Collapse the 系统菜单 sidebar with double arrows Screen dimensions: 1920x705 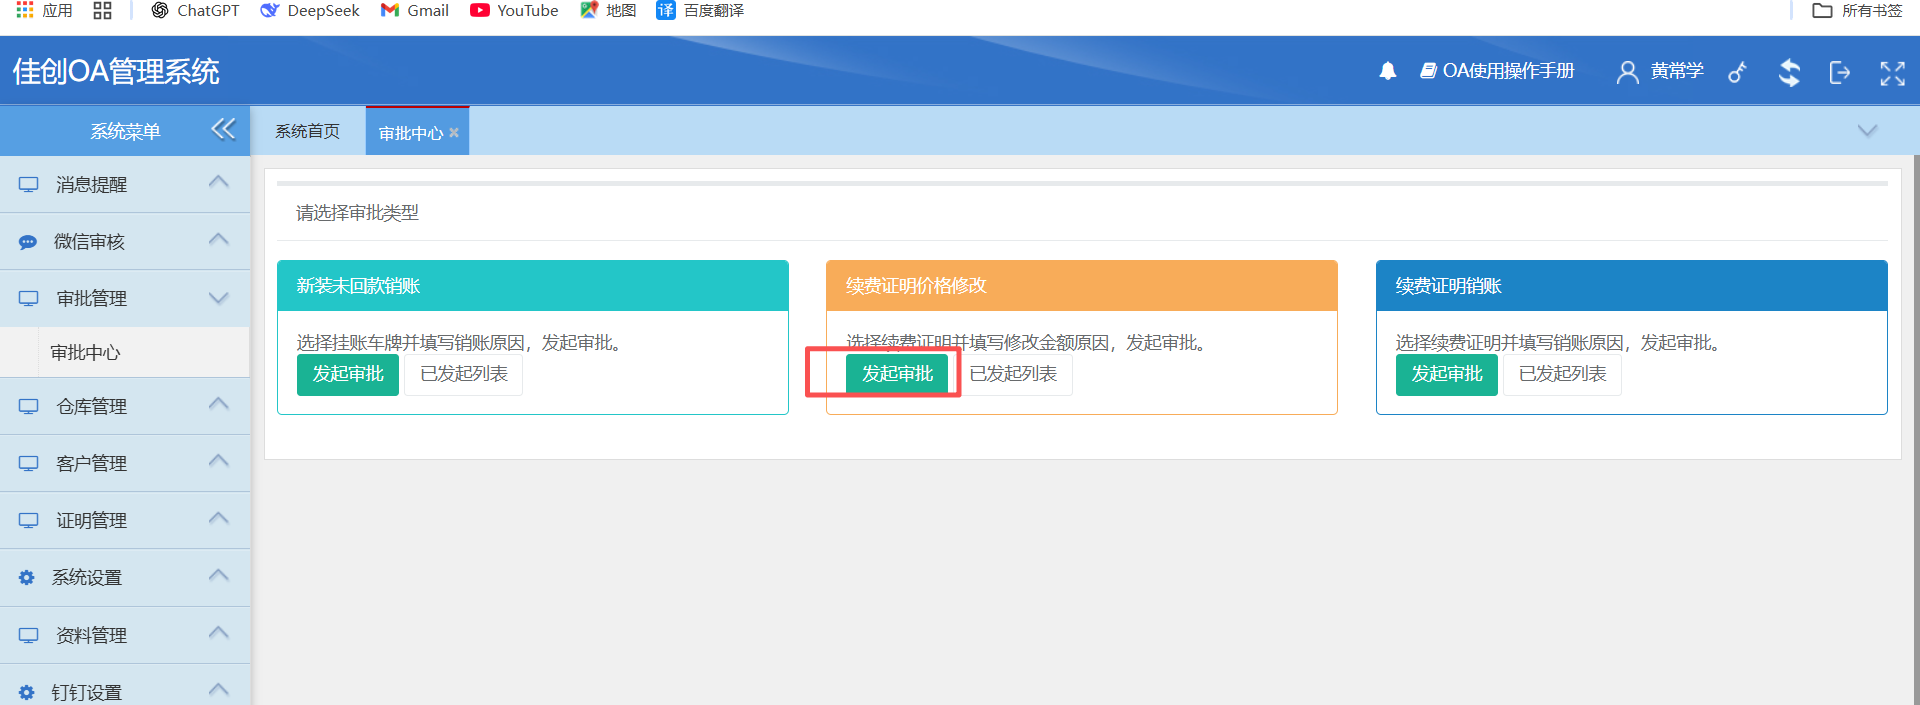[x=223, y=129]
